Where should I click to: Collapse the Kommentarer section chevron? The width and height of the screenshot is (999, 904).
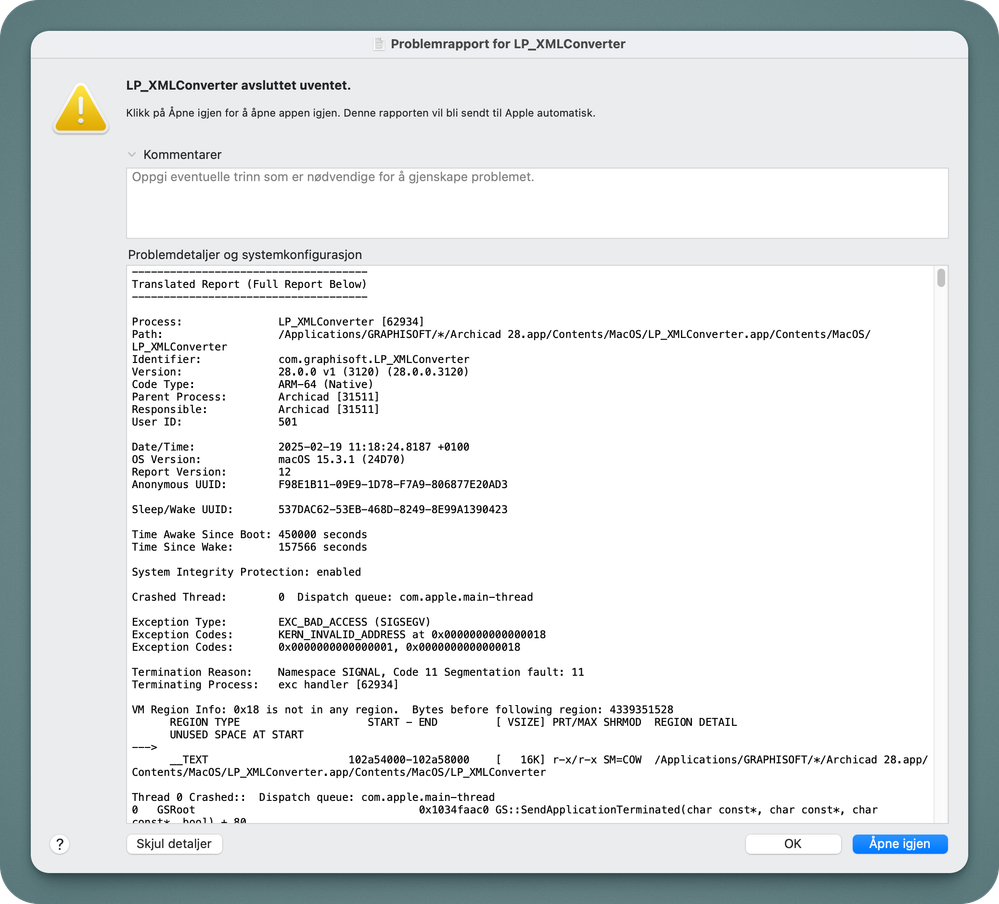[x=132, y=154]
